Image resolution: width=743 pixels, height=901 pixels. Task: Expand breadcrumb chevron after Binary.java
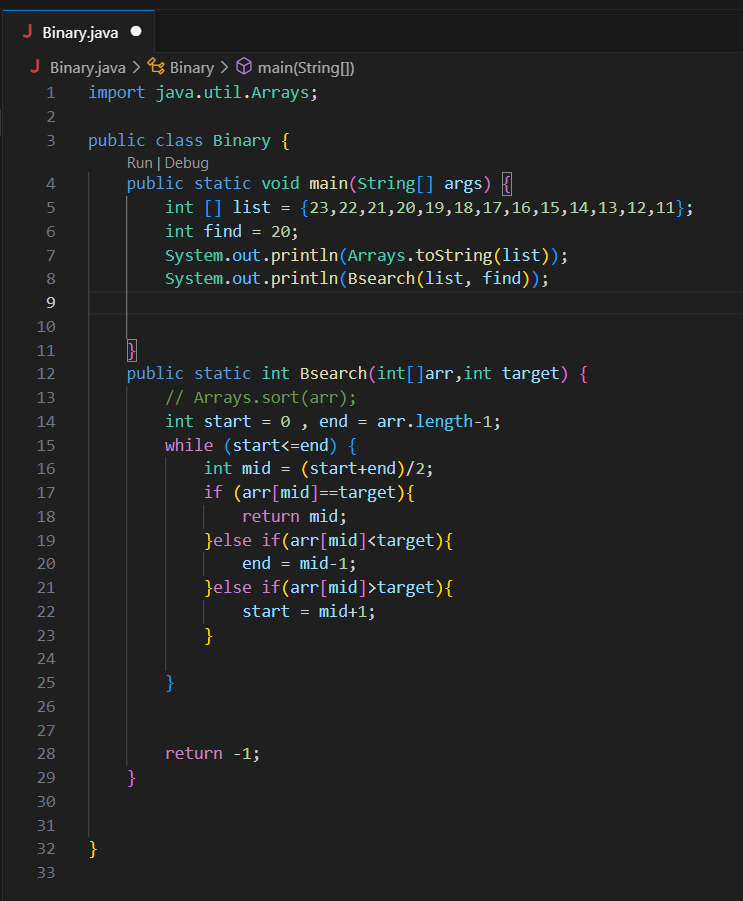136,68
